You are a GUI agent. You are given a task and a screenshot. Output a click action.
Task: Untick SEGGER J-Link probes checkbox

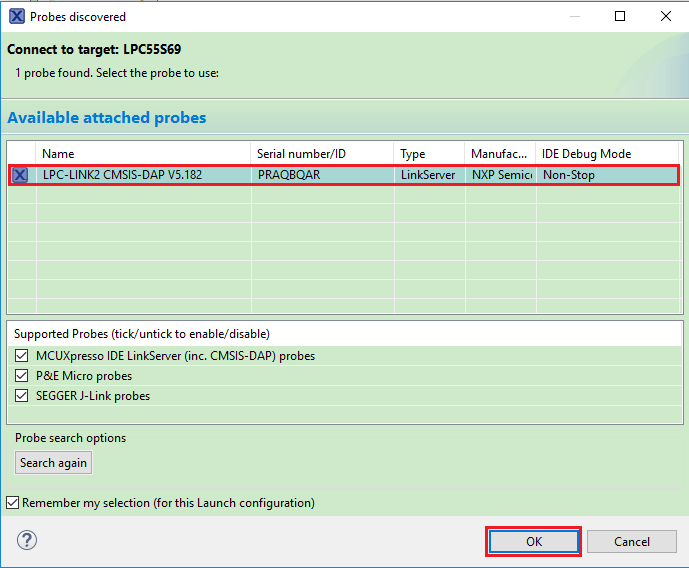[x=22, y=396]
